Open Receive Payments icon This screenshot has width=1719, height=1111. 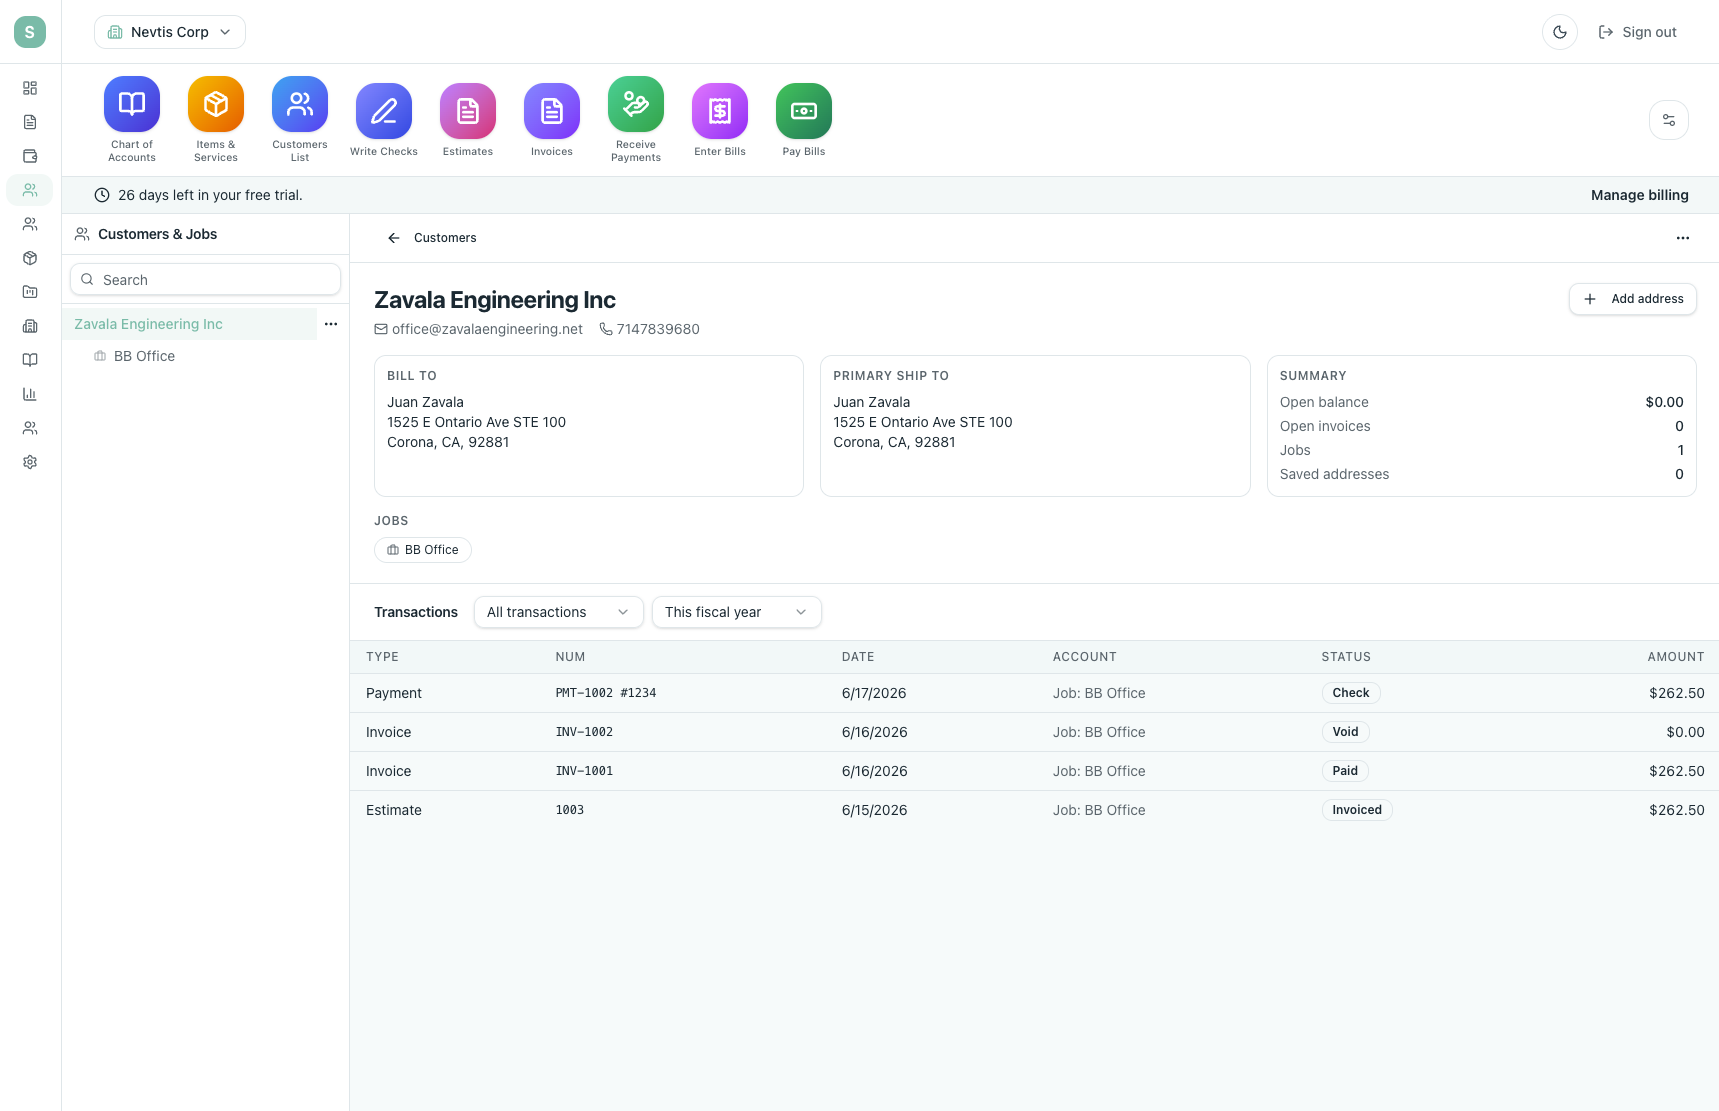(636, 104)
